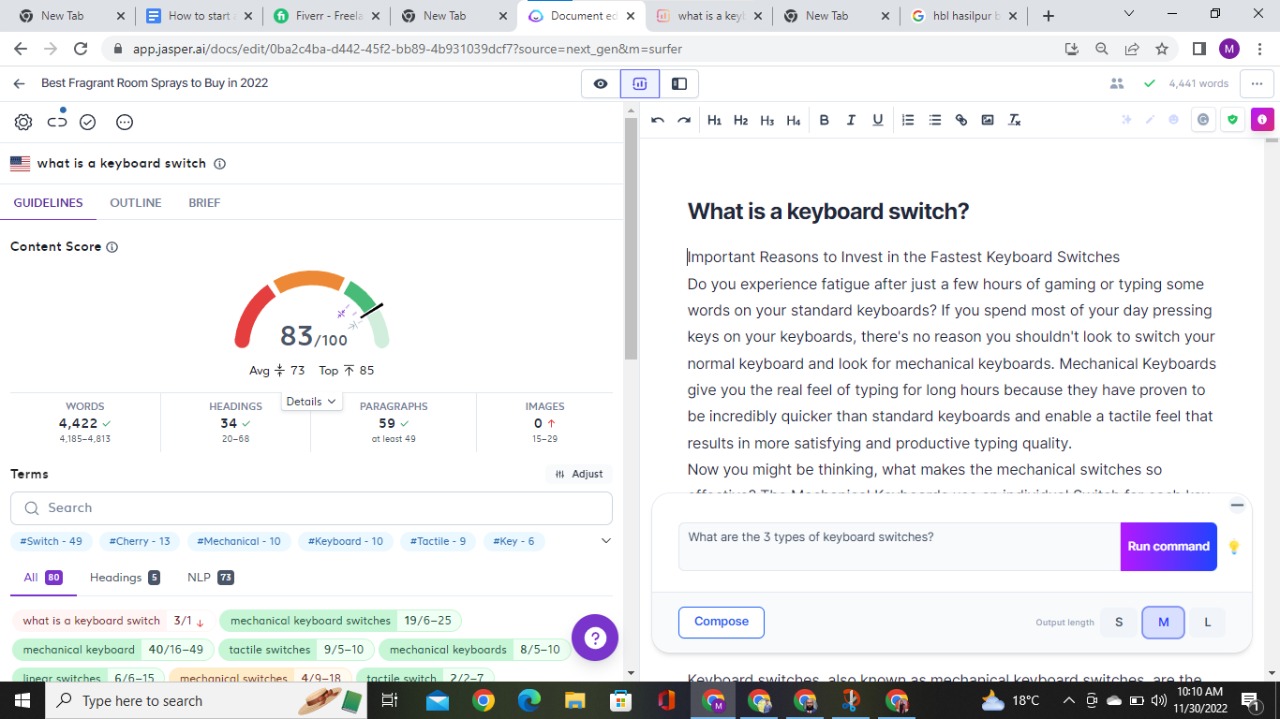Insert numbered list
Image resolution: width=1280 pixels, height=719 pixels.
click(908, 120)
